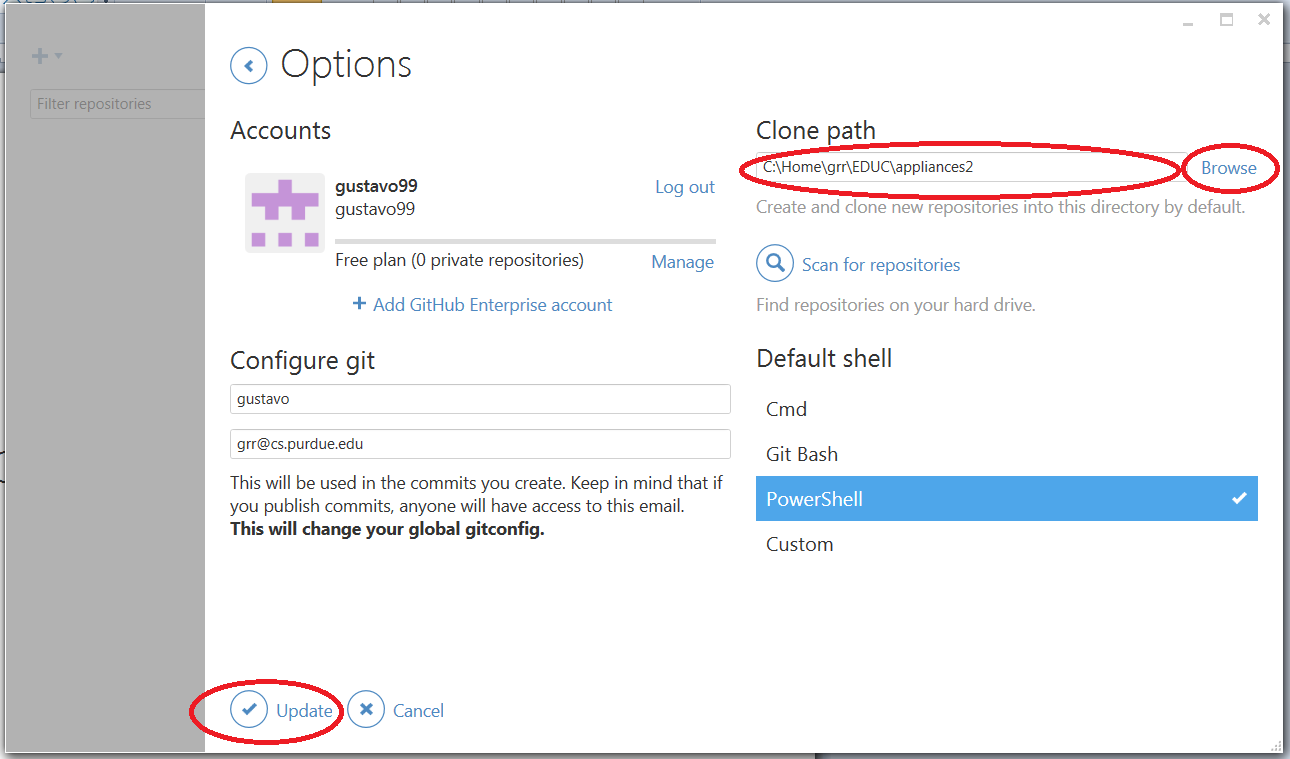Open the Manage plan link

click(x=683, y=262)
